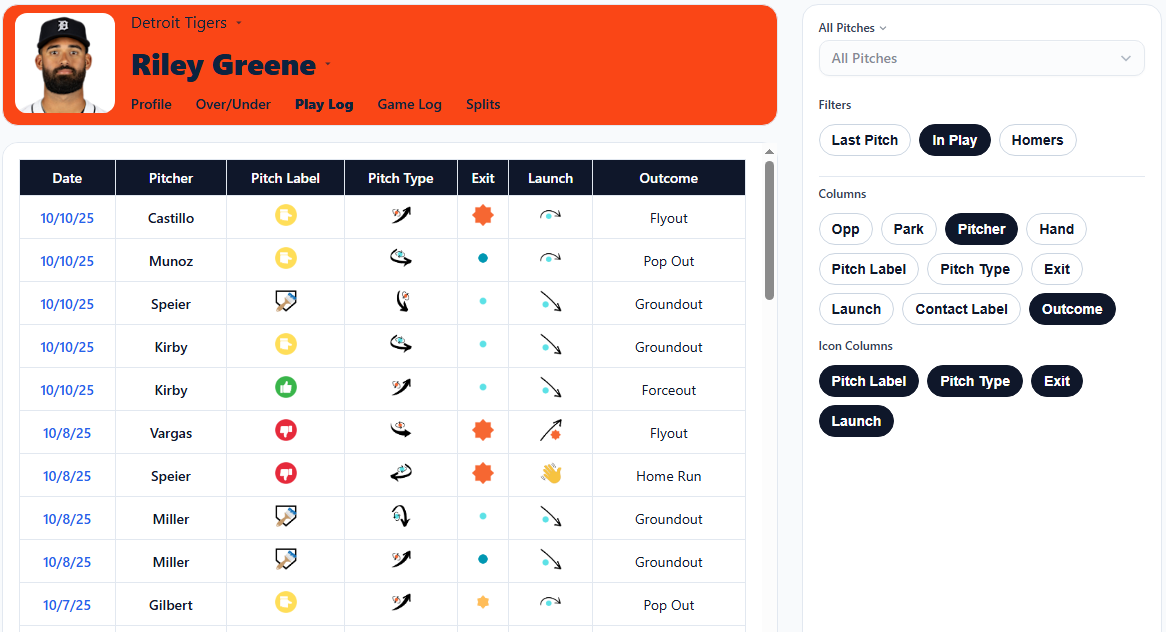The image size is (1166, 632).
Task: Click the green thumbs-up pitch label on Kirby's forceout row
Action: tap(286, 386)
